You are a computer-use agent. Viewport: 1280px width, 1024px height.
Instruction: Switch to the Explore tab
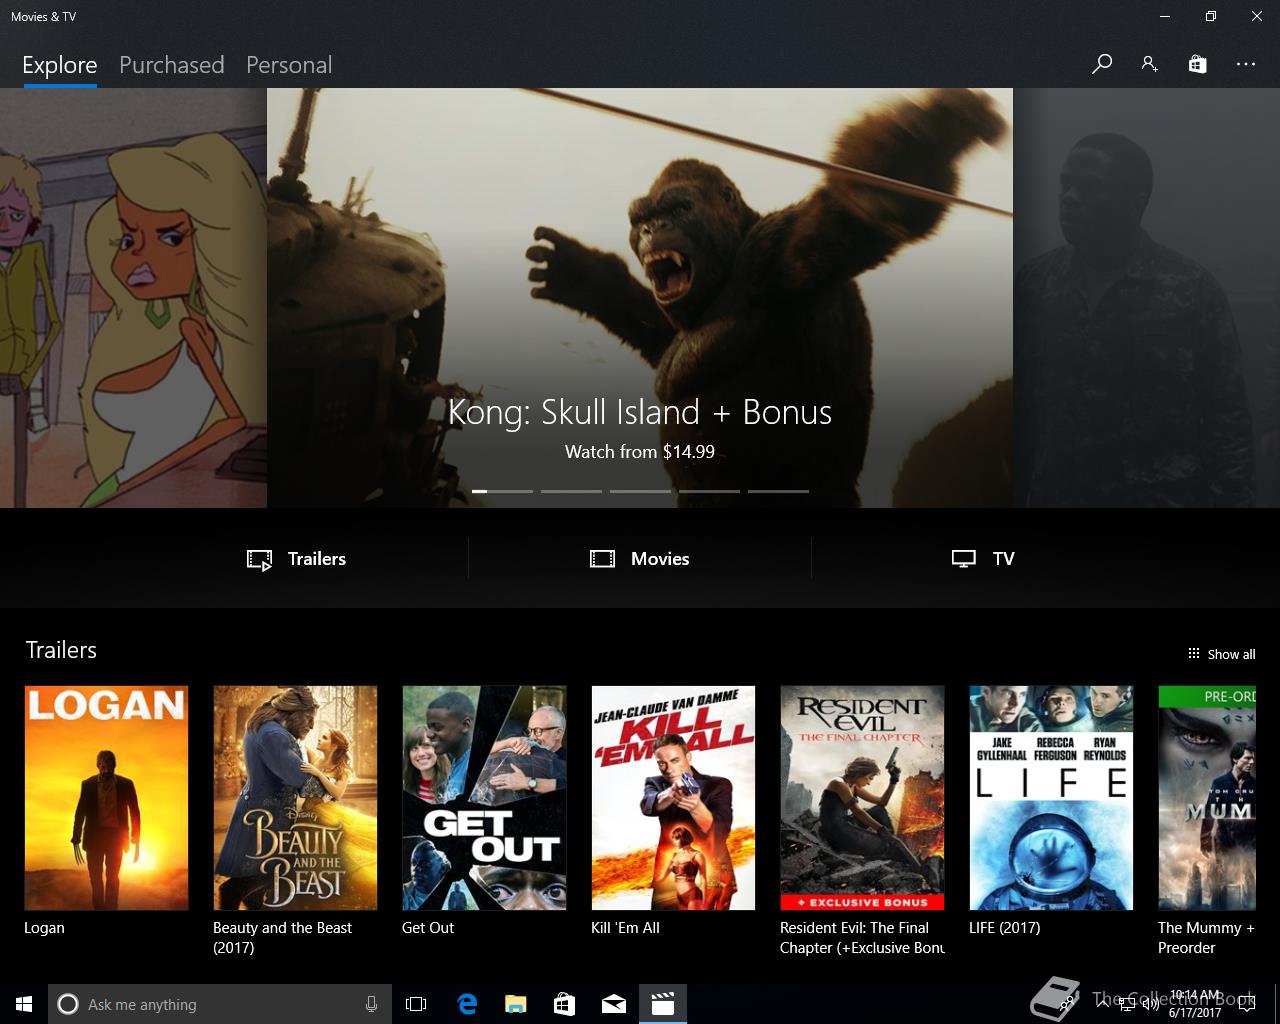pos(60,65)
